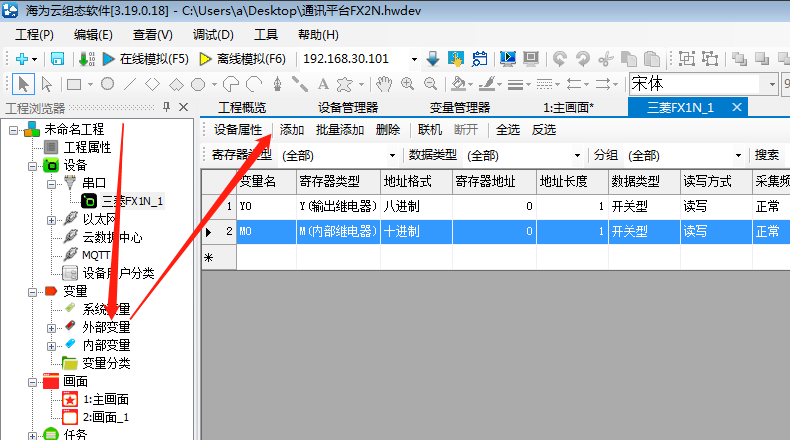This screenshot has height=440, width=790.
Task: Click the 批量添加 button
Action: pyautogui.click(x=340, y=130)
